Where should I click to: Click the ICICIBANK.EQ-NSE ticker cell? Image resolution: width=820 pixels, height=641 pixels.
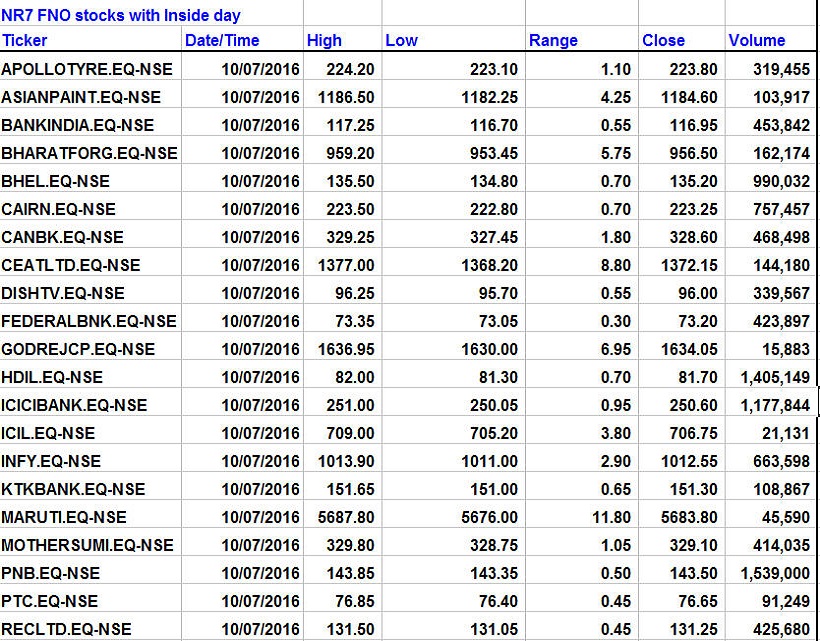point(74,405)
